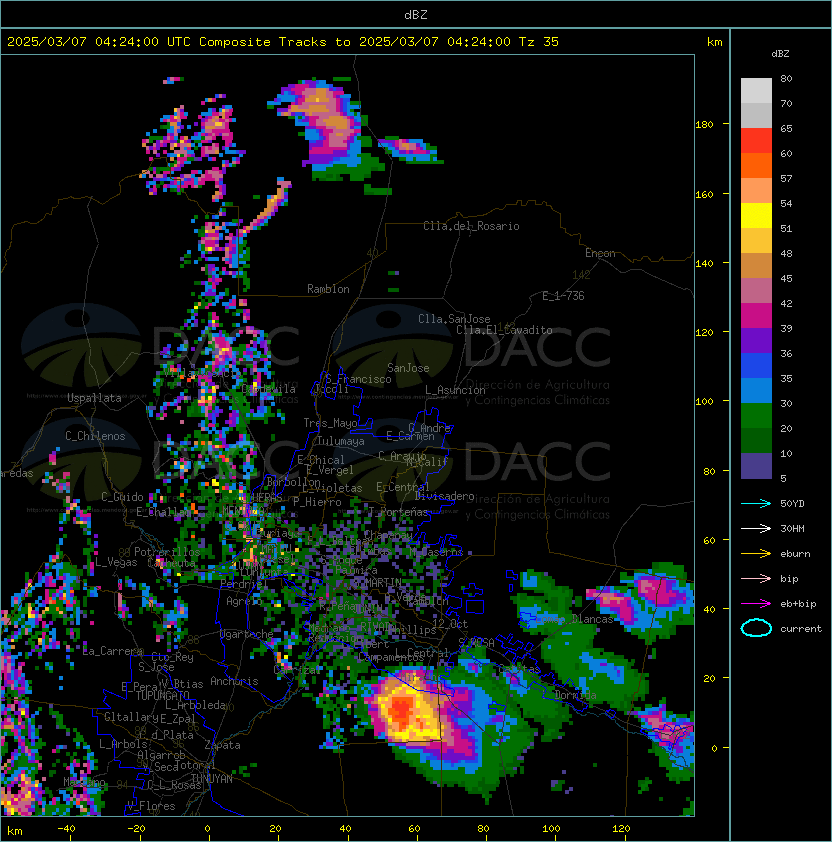The width and height of the screenshot is (832, 842).
Task: Click the white 30HM arrow in legend
Action: [x=756, y=529]
